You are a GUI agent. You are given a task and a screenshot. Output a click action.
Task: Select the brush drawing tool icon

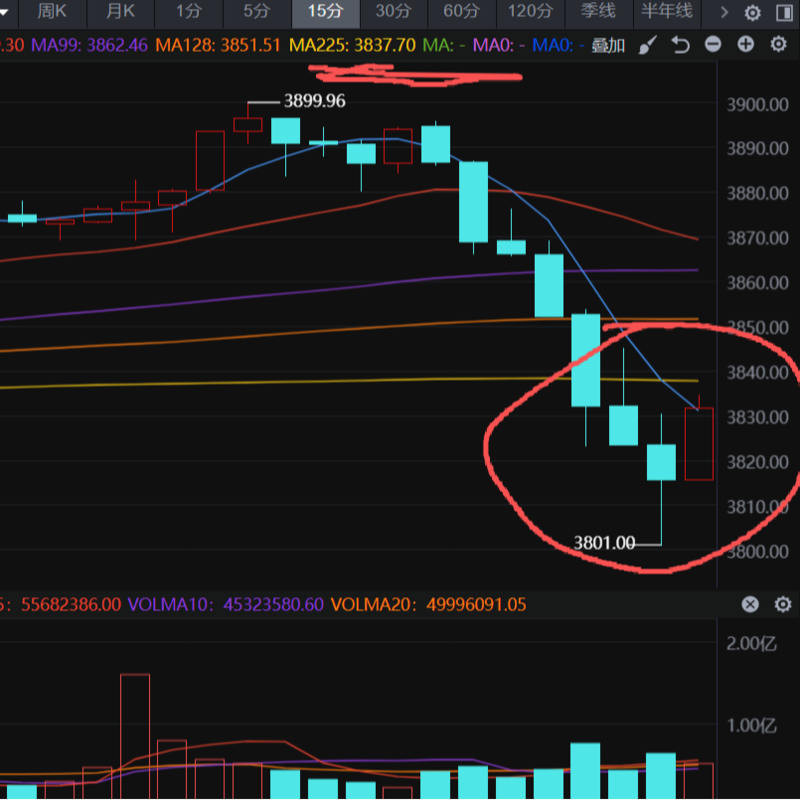(648, 45)
